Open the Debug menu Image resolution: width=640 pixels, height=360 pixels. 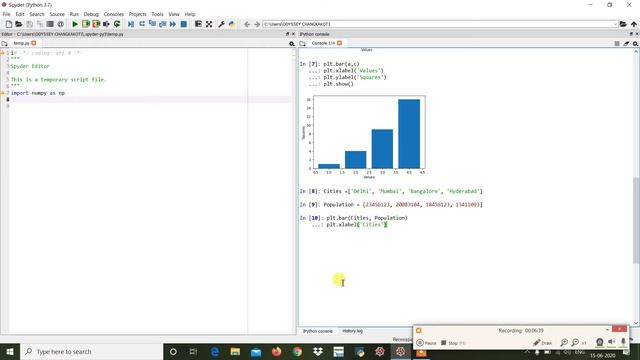tap(91, 14)
